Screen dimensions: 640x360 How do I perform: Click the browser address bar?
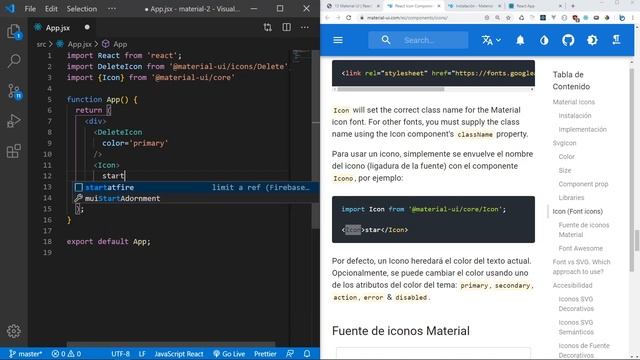tap(420, 18)
